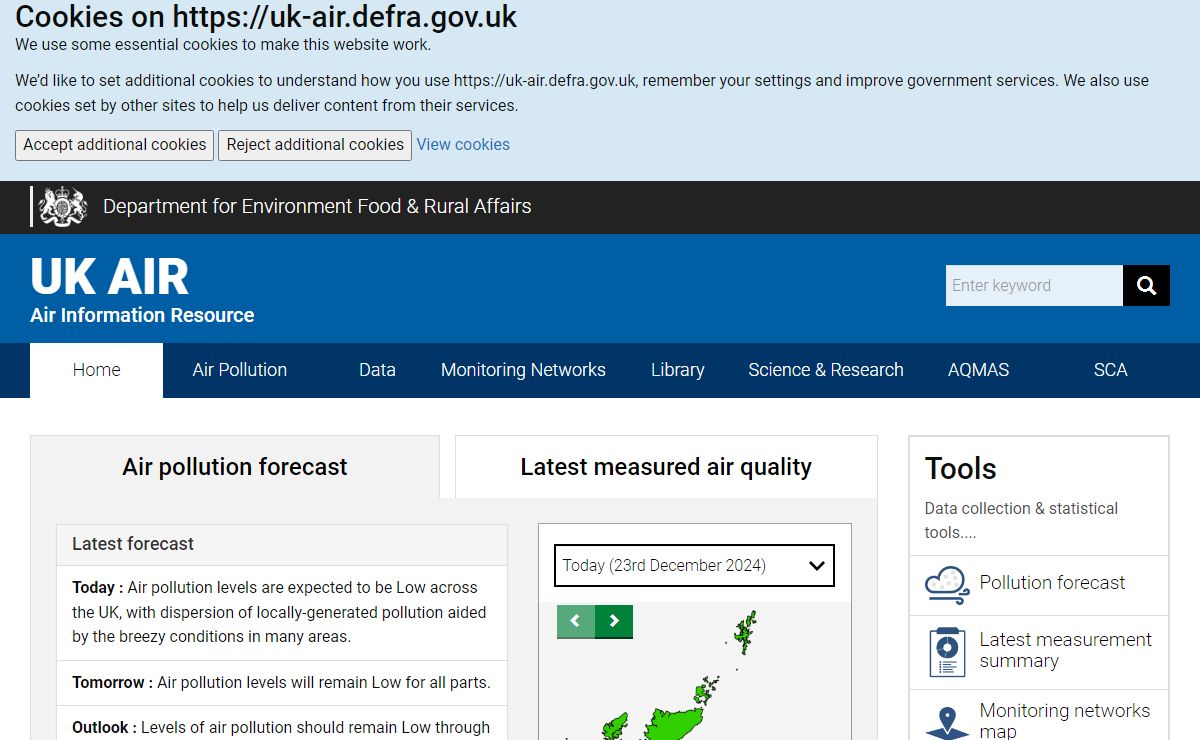
Task: Open the Science & Research menu
Action: click(x=825, y=370)
